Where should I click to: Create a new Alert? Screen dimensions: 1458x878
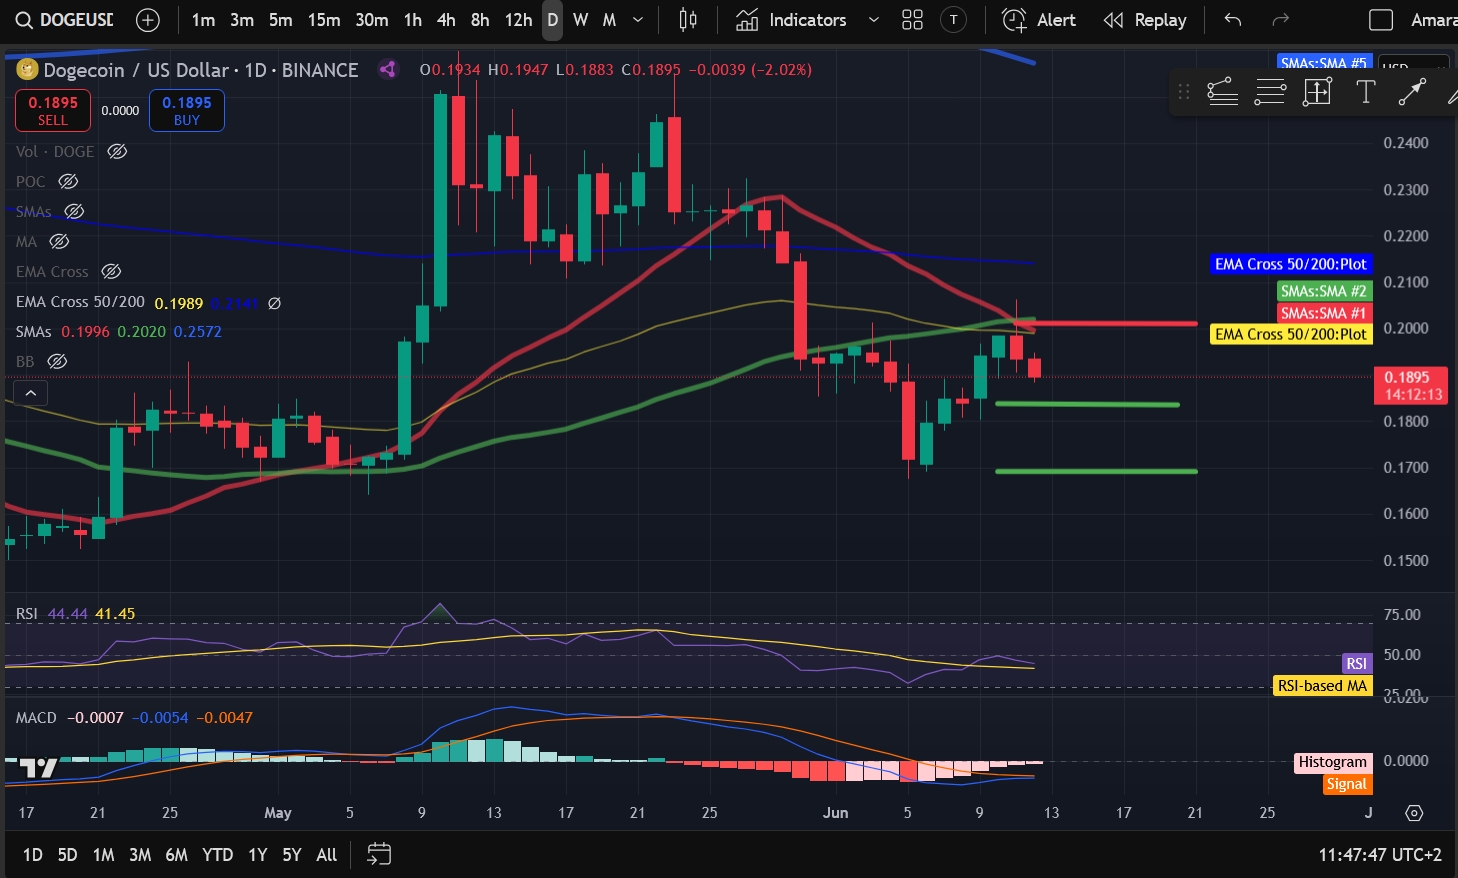pyautogui.click(x=1039, y=20)
